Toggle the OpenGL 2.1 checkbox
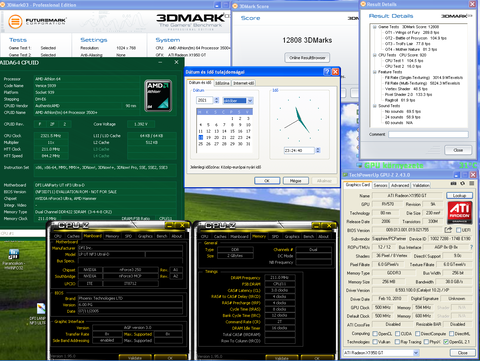480x361 pixels. tap(446, 342)
